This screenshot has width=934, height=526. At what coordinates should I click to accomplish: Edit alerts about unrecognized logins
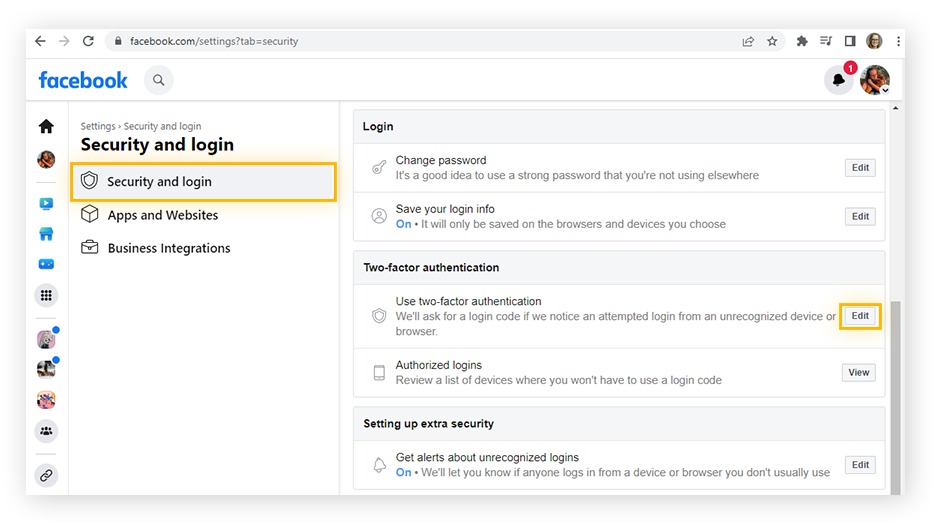(x=860, y=465)
